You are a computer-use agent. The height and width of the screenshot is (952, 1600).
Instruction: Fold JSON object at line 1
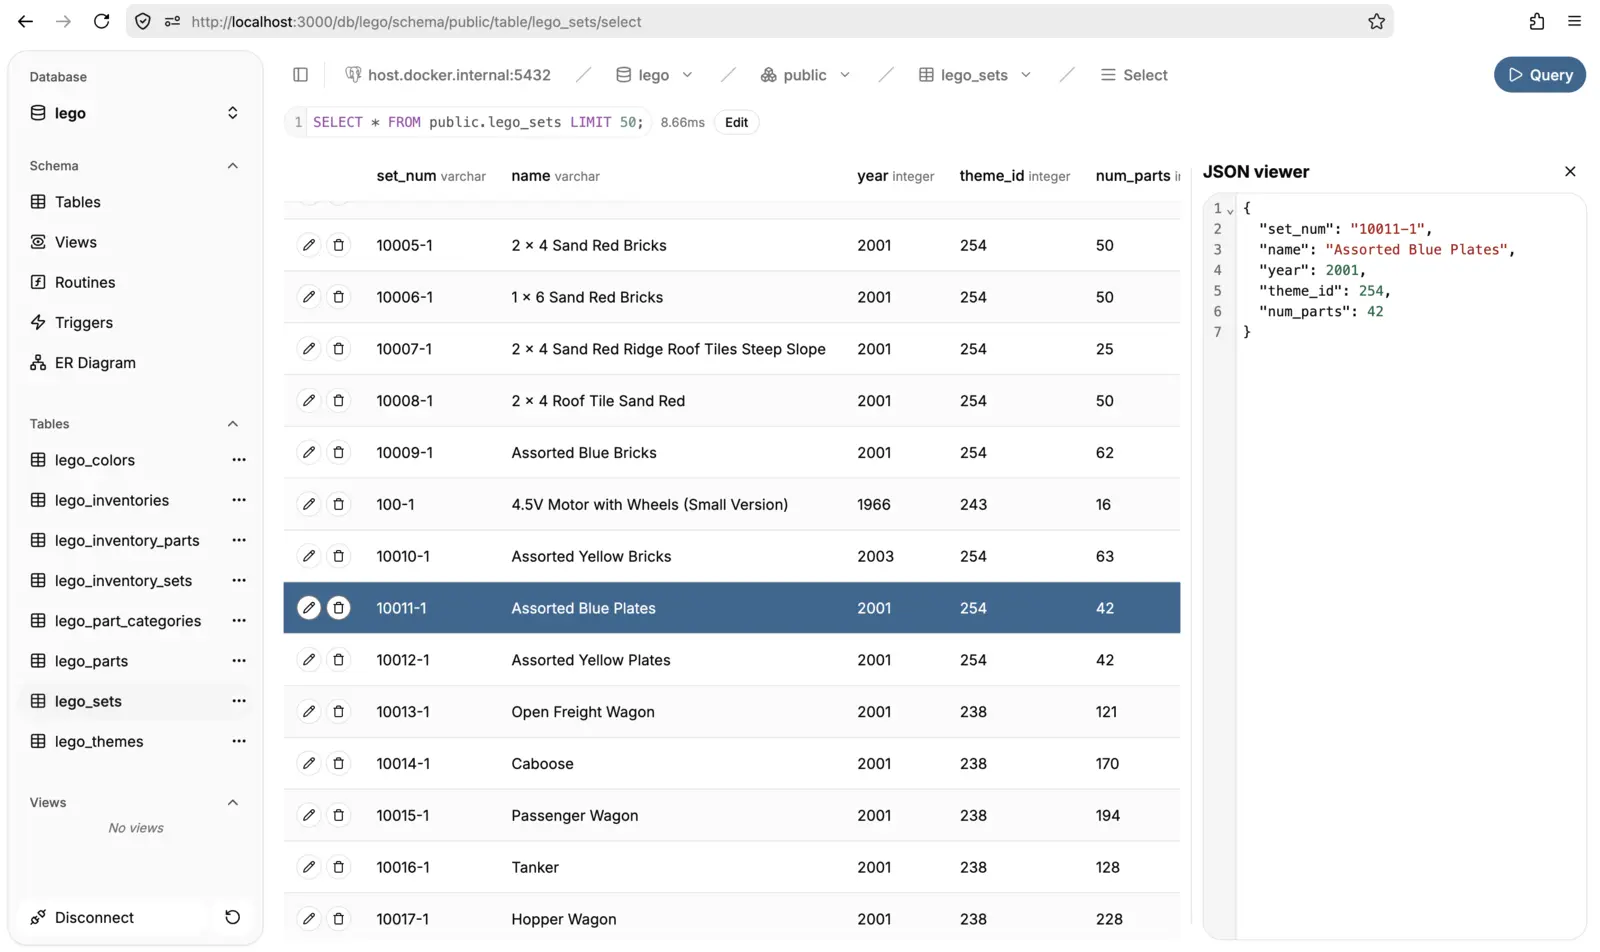1230,210
